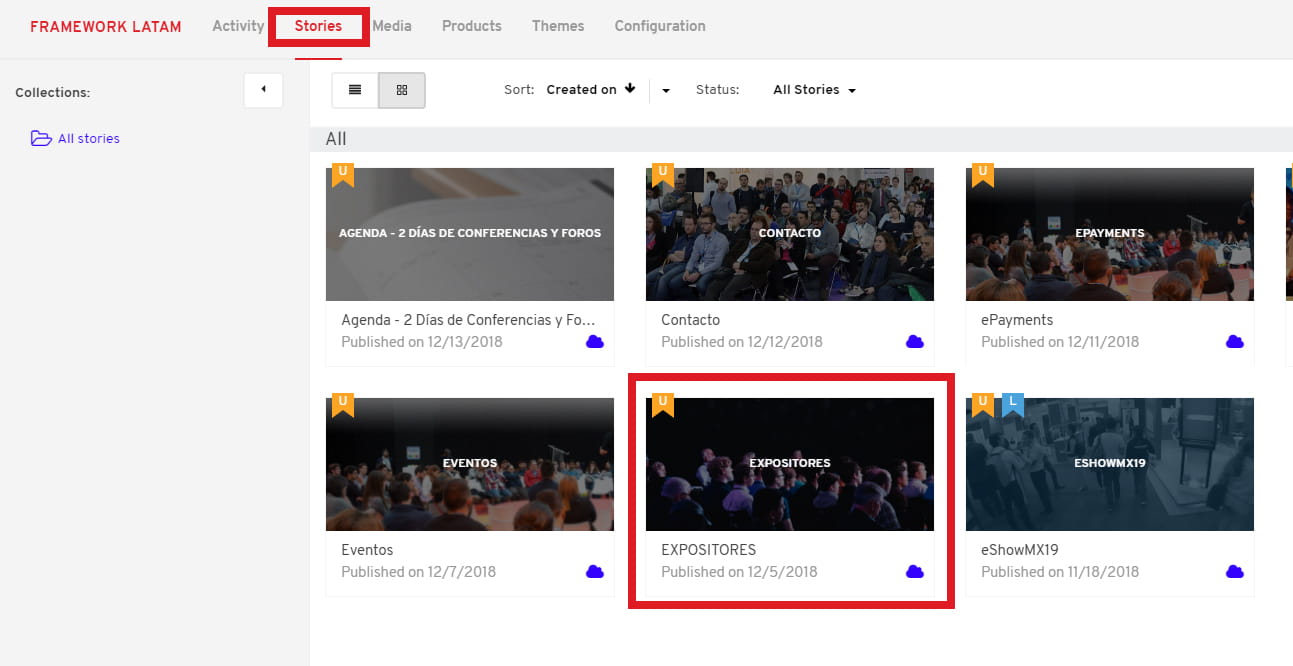Click the cloud icon on EXPOSITORES card
This screenshot has width=1293, height=666.
point(914,572)
